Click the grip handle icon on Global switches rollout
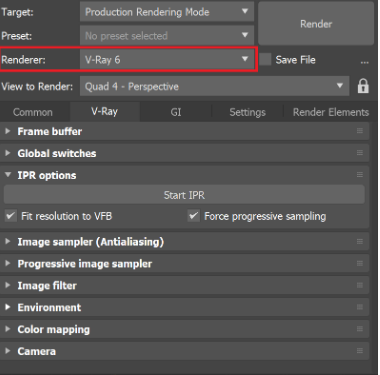This screenshot has height=375, width=380. tap(360, 153)
